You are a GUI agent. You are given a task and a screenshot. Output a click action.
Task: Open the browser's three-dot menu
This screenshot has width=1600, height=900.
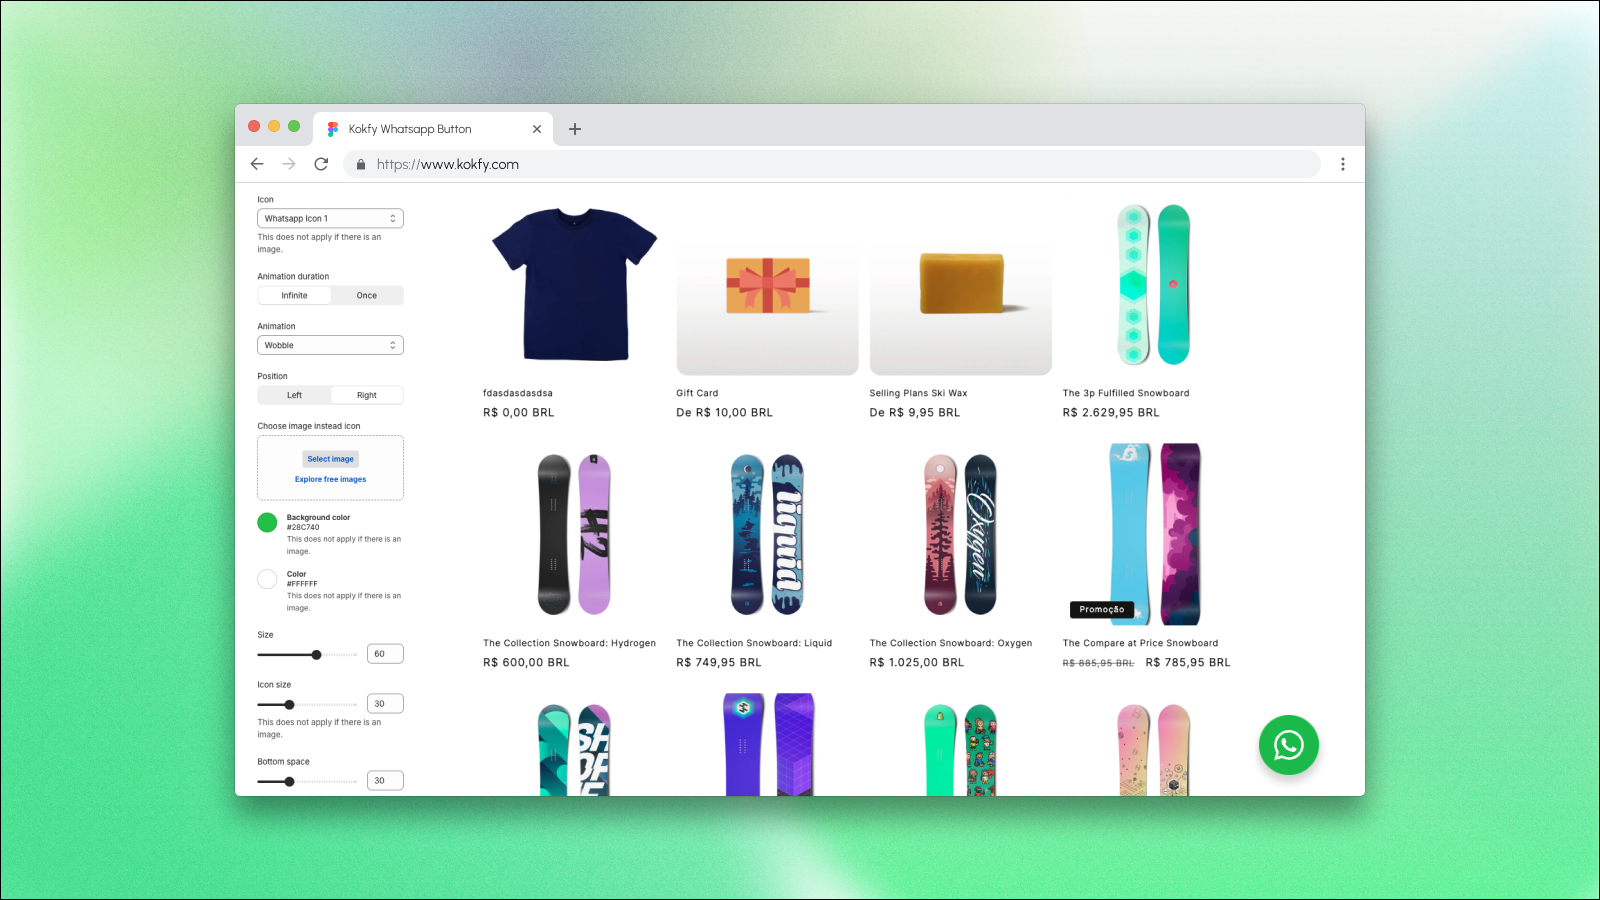pos(1343,164)
